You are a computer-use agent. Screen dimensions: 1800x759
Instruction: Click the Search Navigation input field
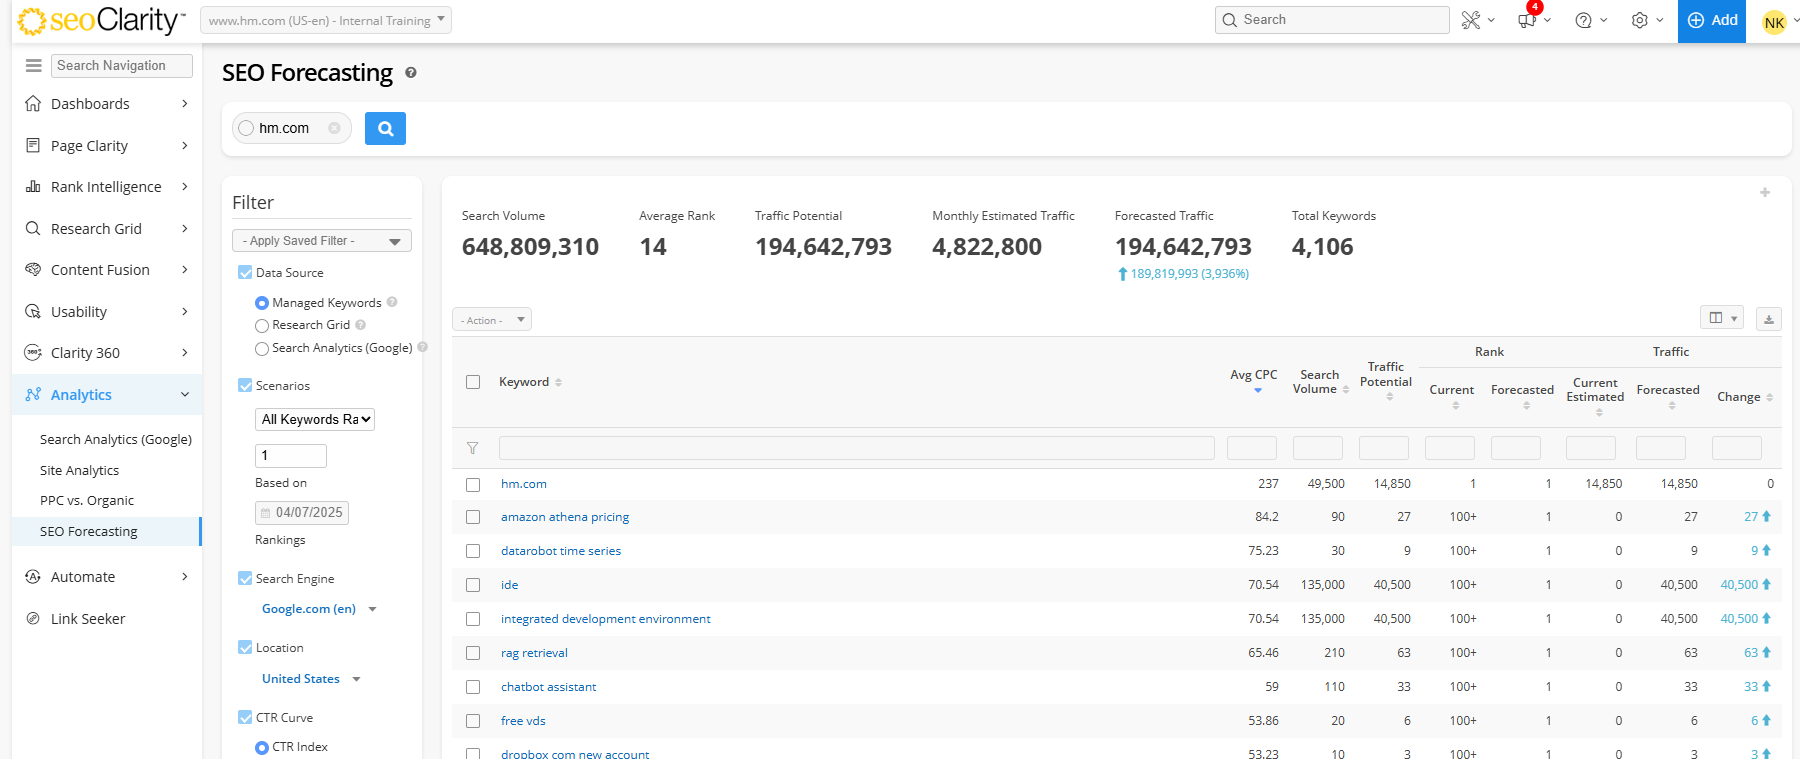point(121,66)
